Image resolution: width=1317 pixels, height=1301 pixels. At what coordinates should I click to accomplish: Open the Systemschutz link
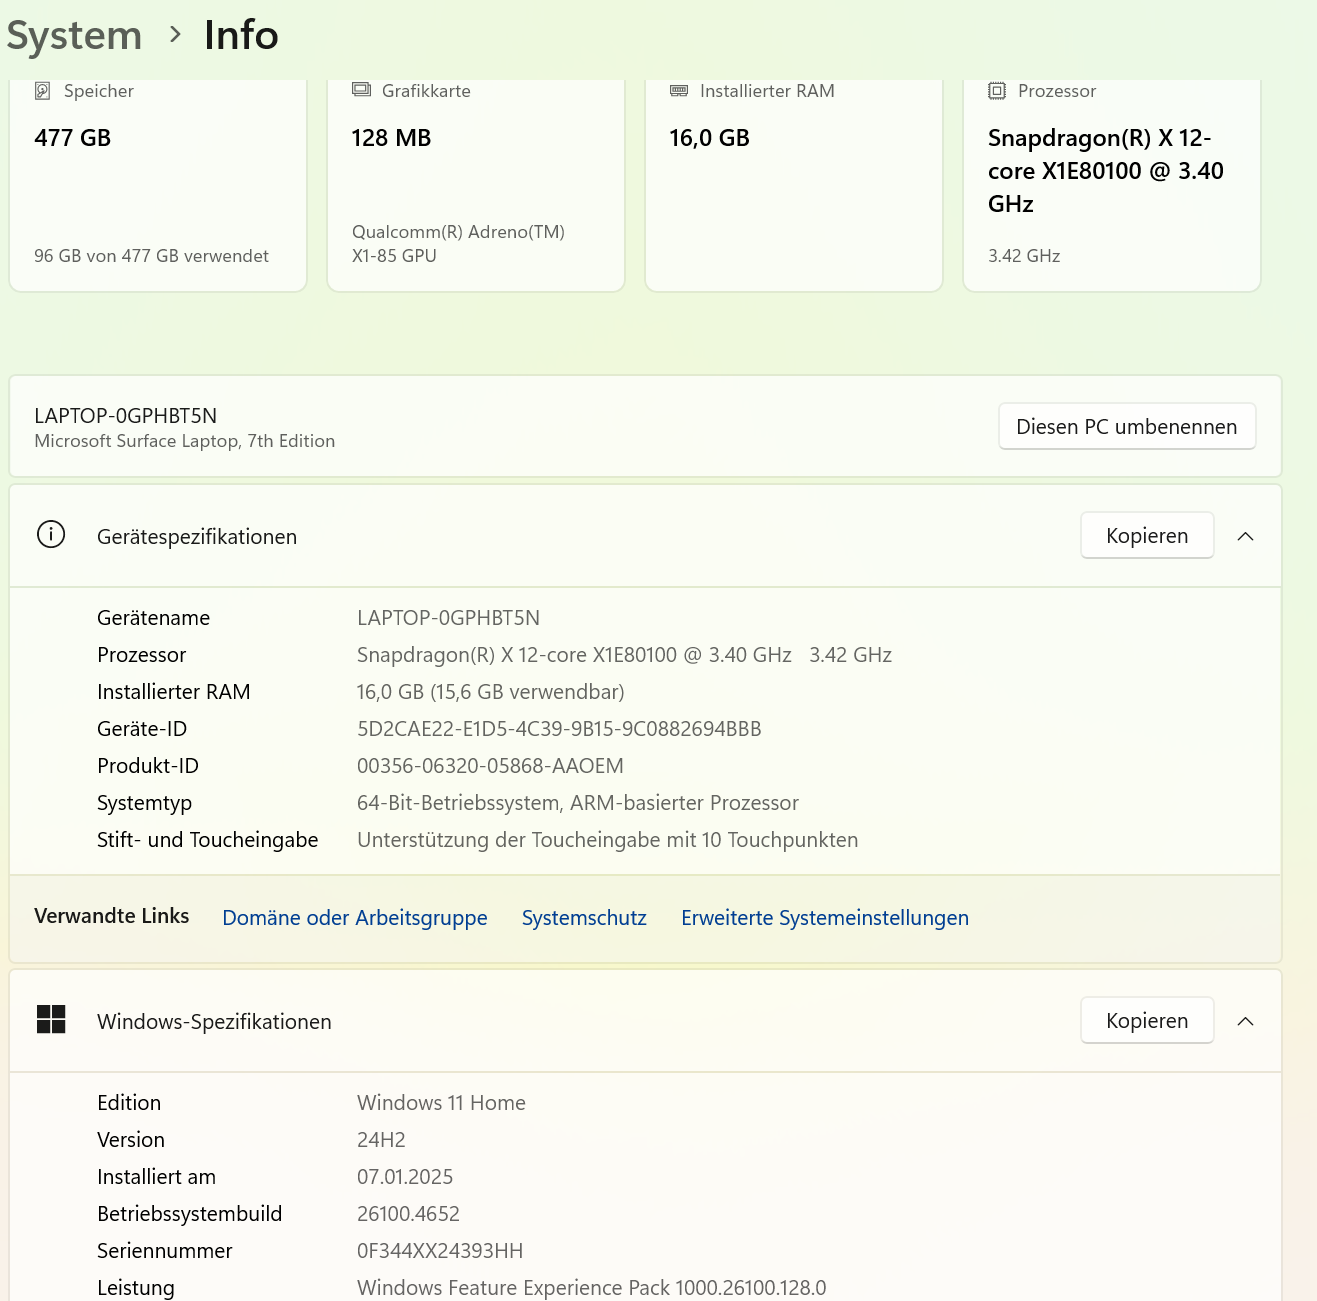pos(584,918)
